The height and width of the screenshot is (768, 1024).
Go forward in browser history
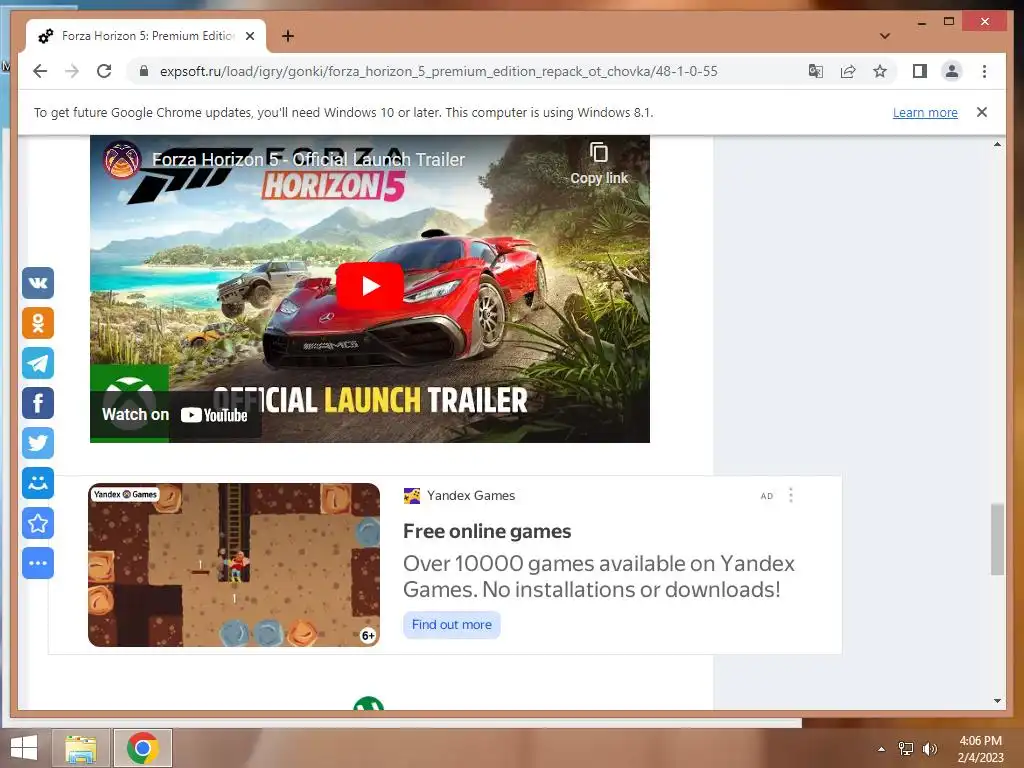72,71
